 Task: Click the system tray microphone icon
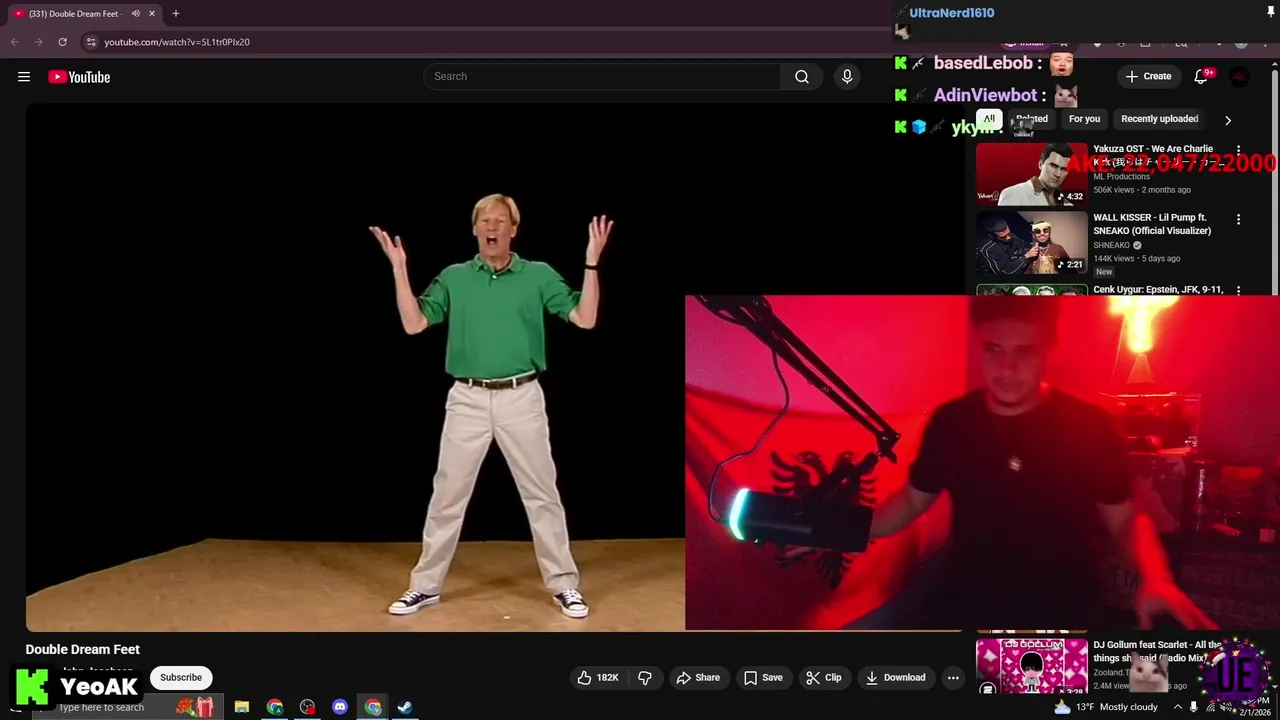point(1193,707)
